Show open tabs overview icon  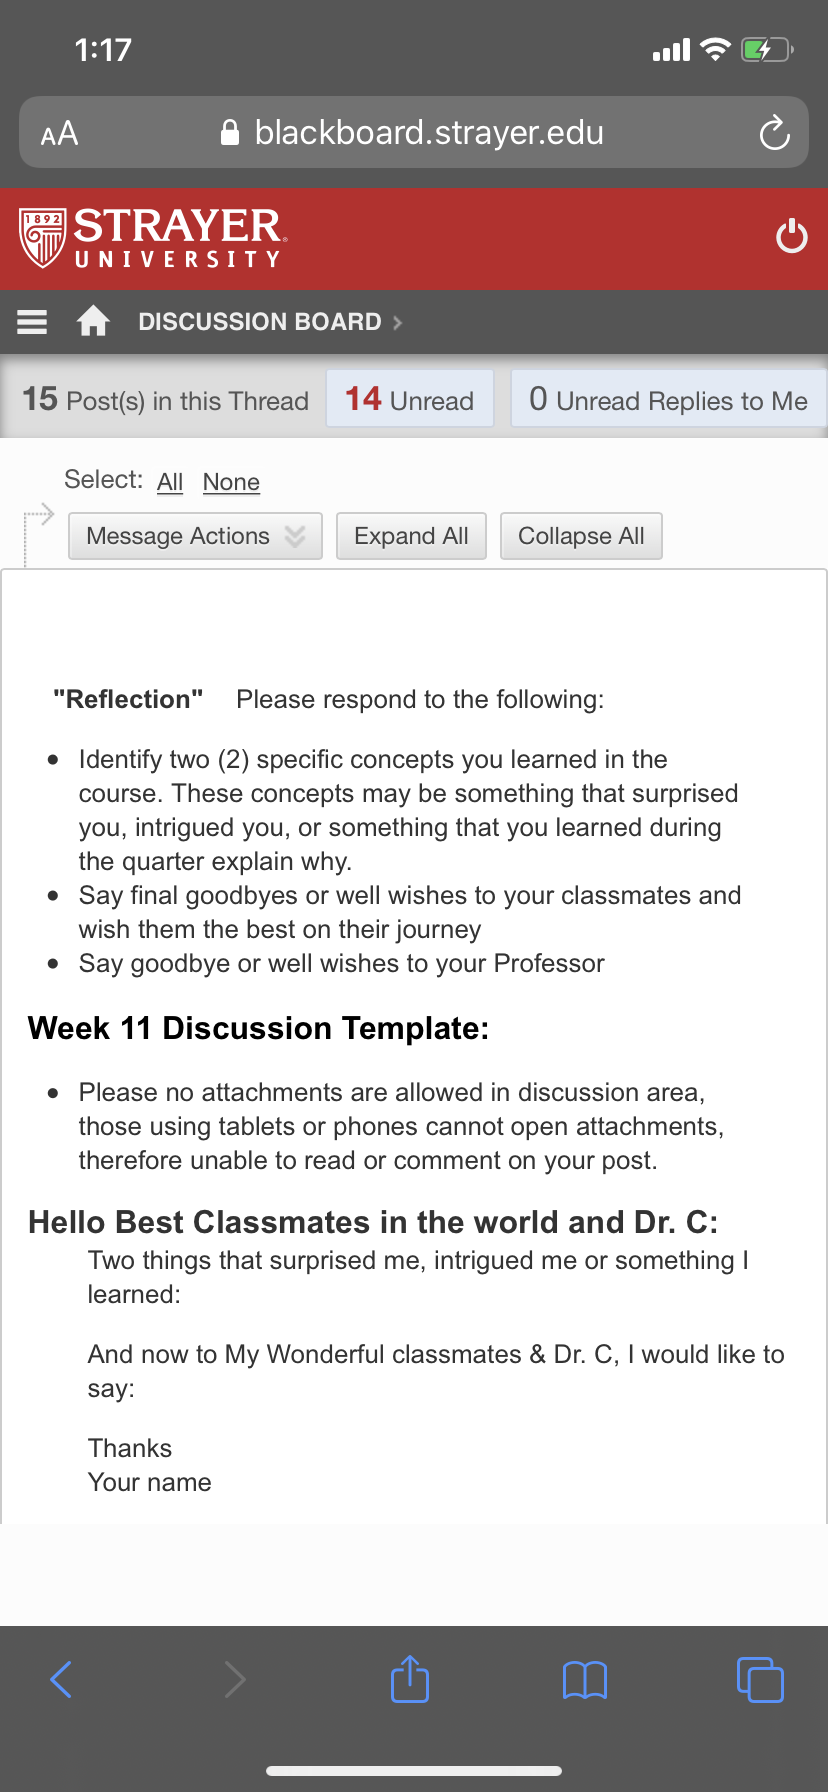760,1679
